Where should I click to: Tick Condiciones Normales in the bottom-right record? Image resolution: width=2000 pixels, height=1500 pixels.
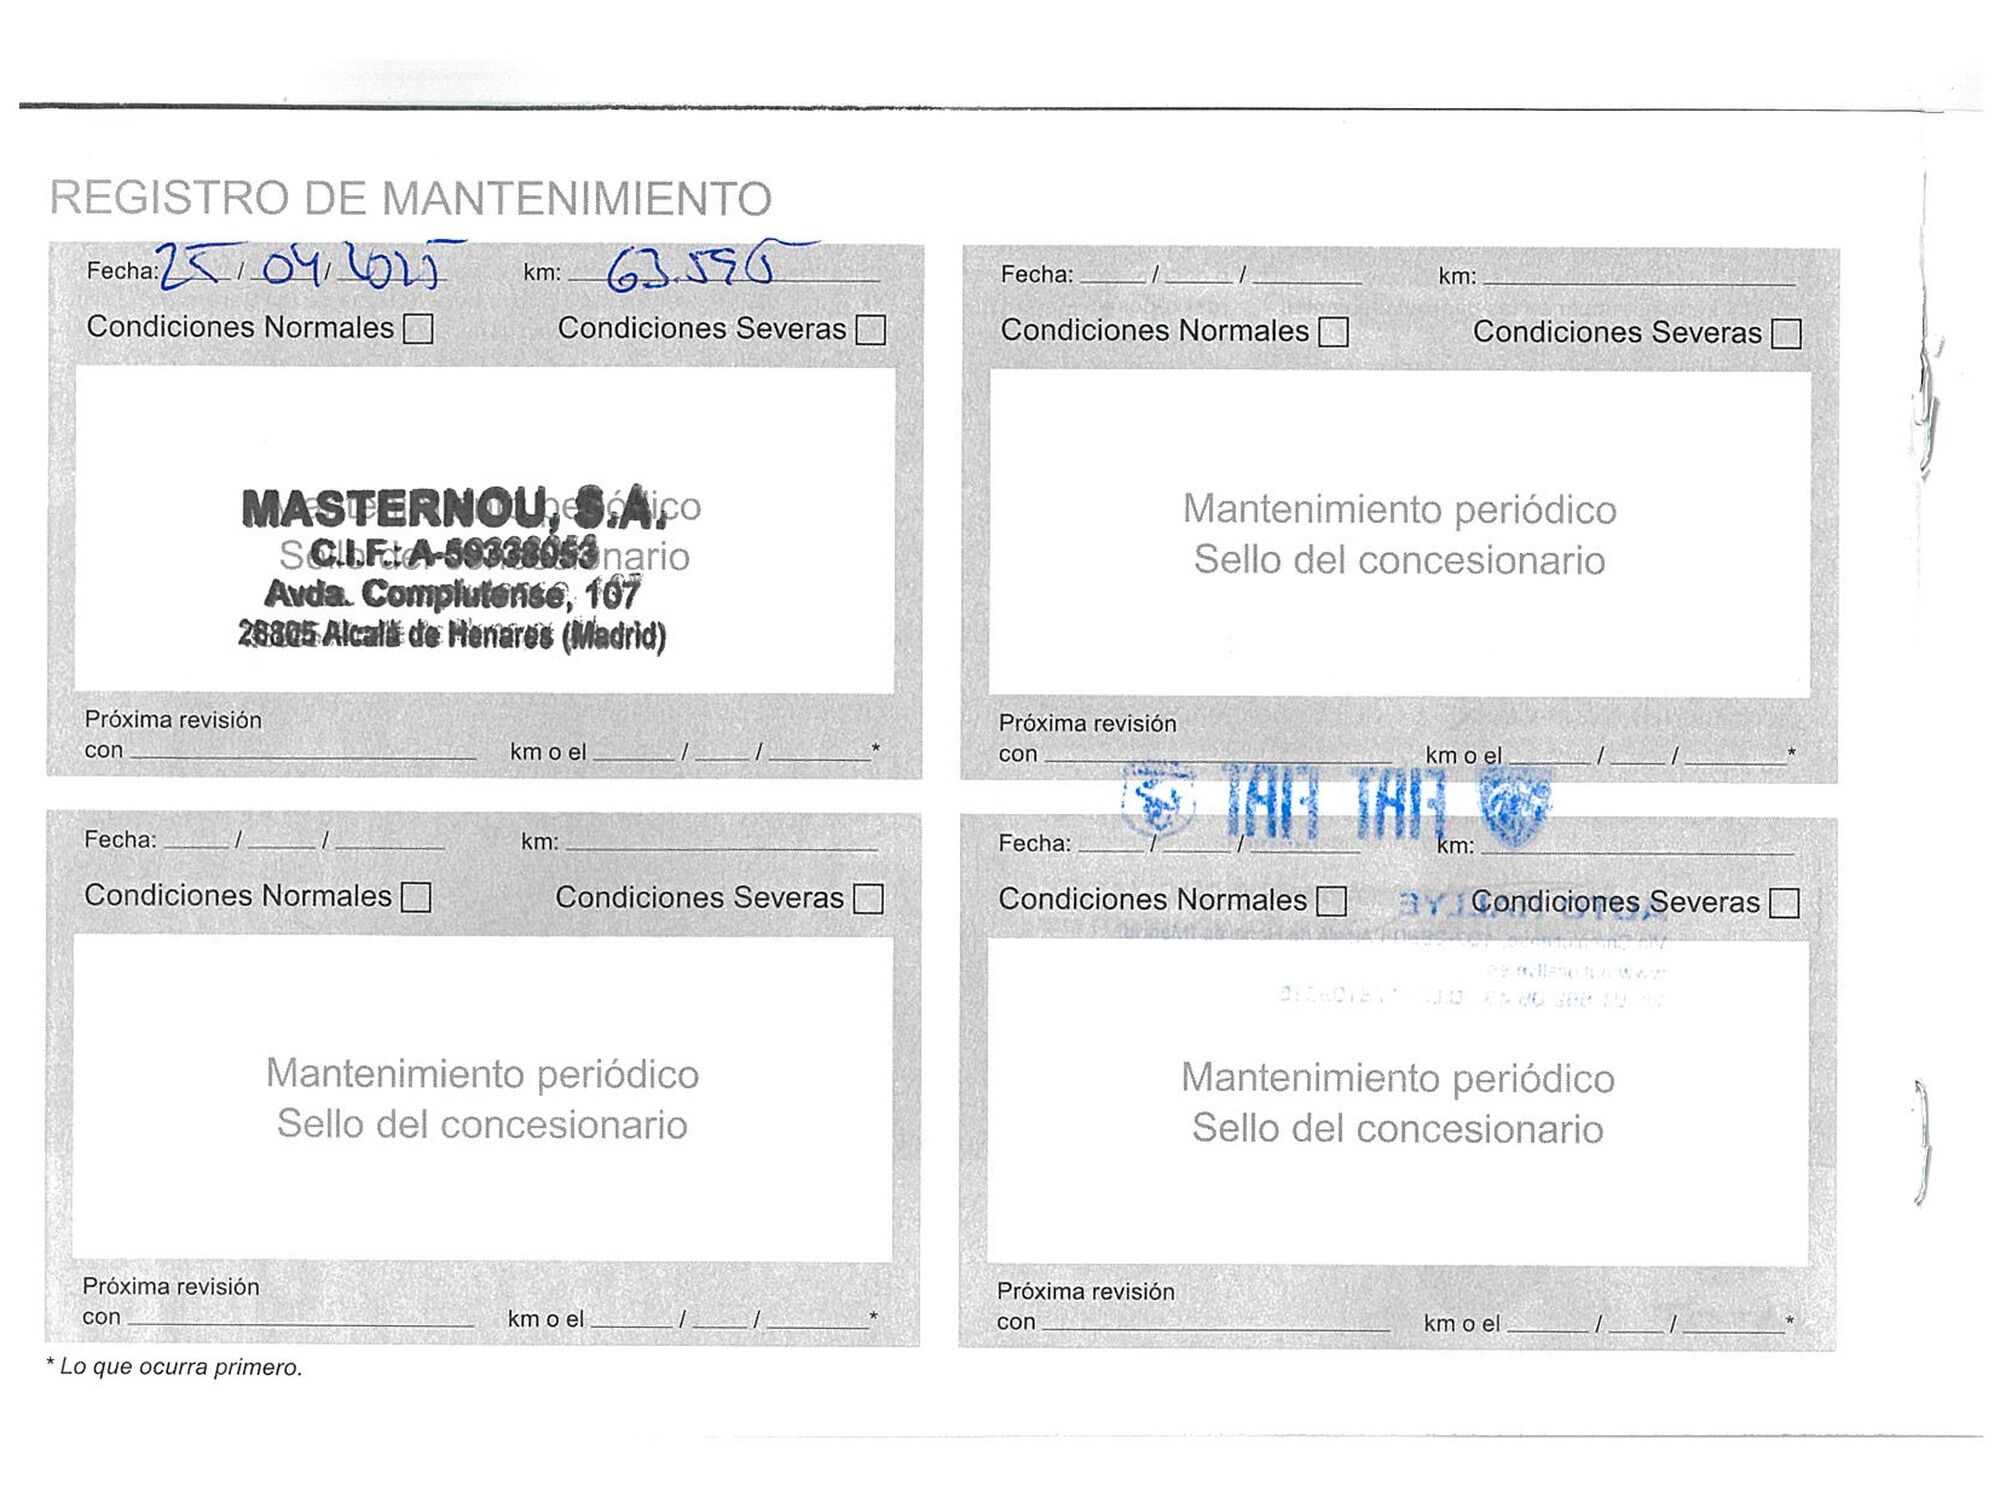[x=1331, y=901]
